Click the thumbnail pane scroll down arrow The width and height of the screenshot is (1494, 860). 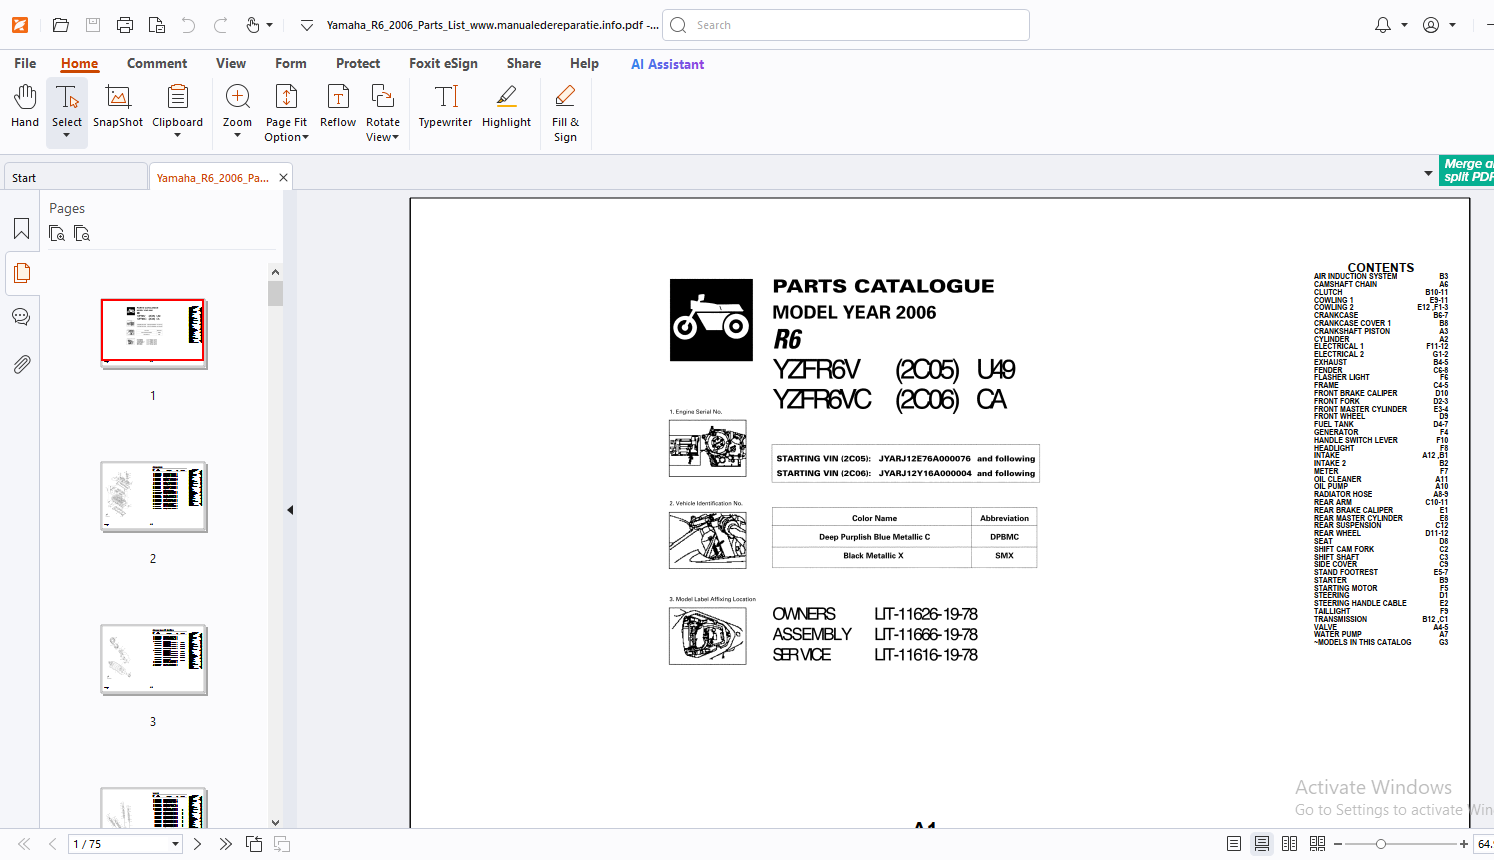coord(275,822)
